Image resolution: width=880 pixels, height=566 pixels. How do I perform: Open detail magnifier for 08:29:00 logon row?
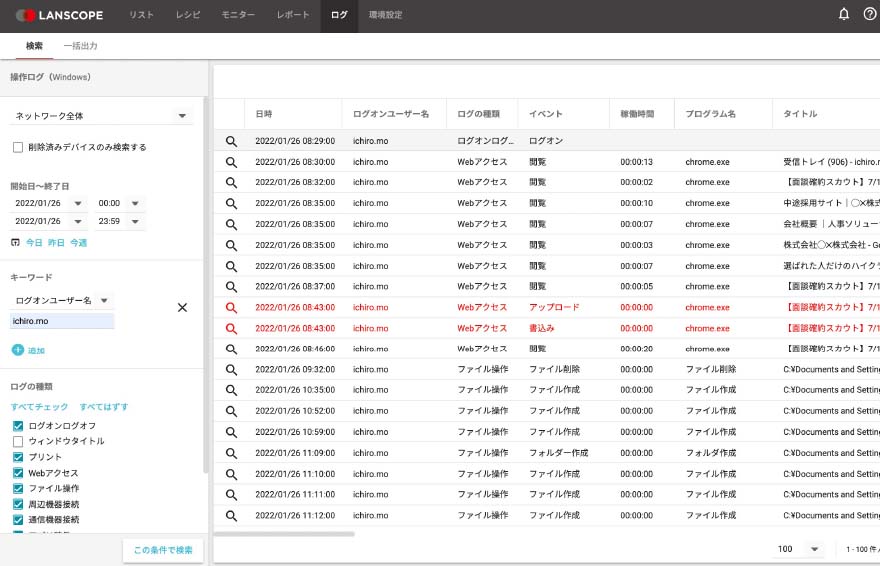[x=231, y=141]
